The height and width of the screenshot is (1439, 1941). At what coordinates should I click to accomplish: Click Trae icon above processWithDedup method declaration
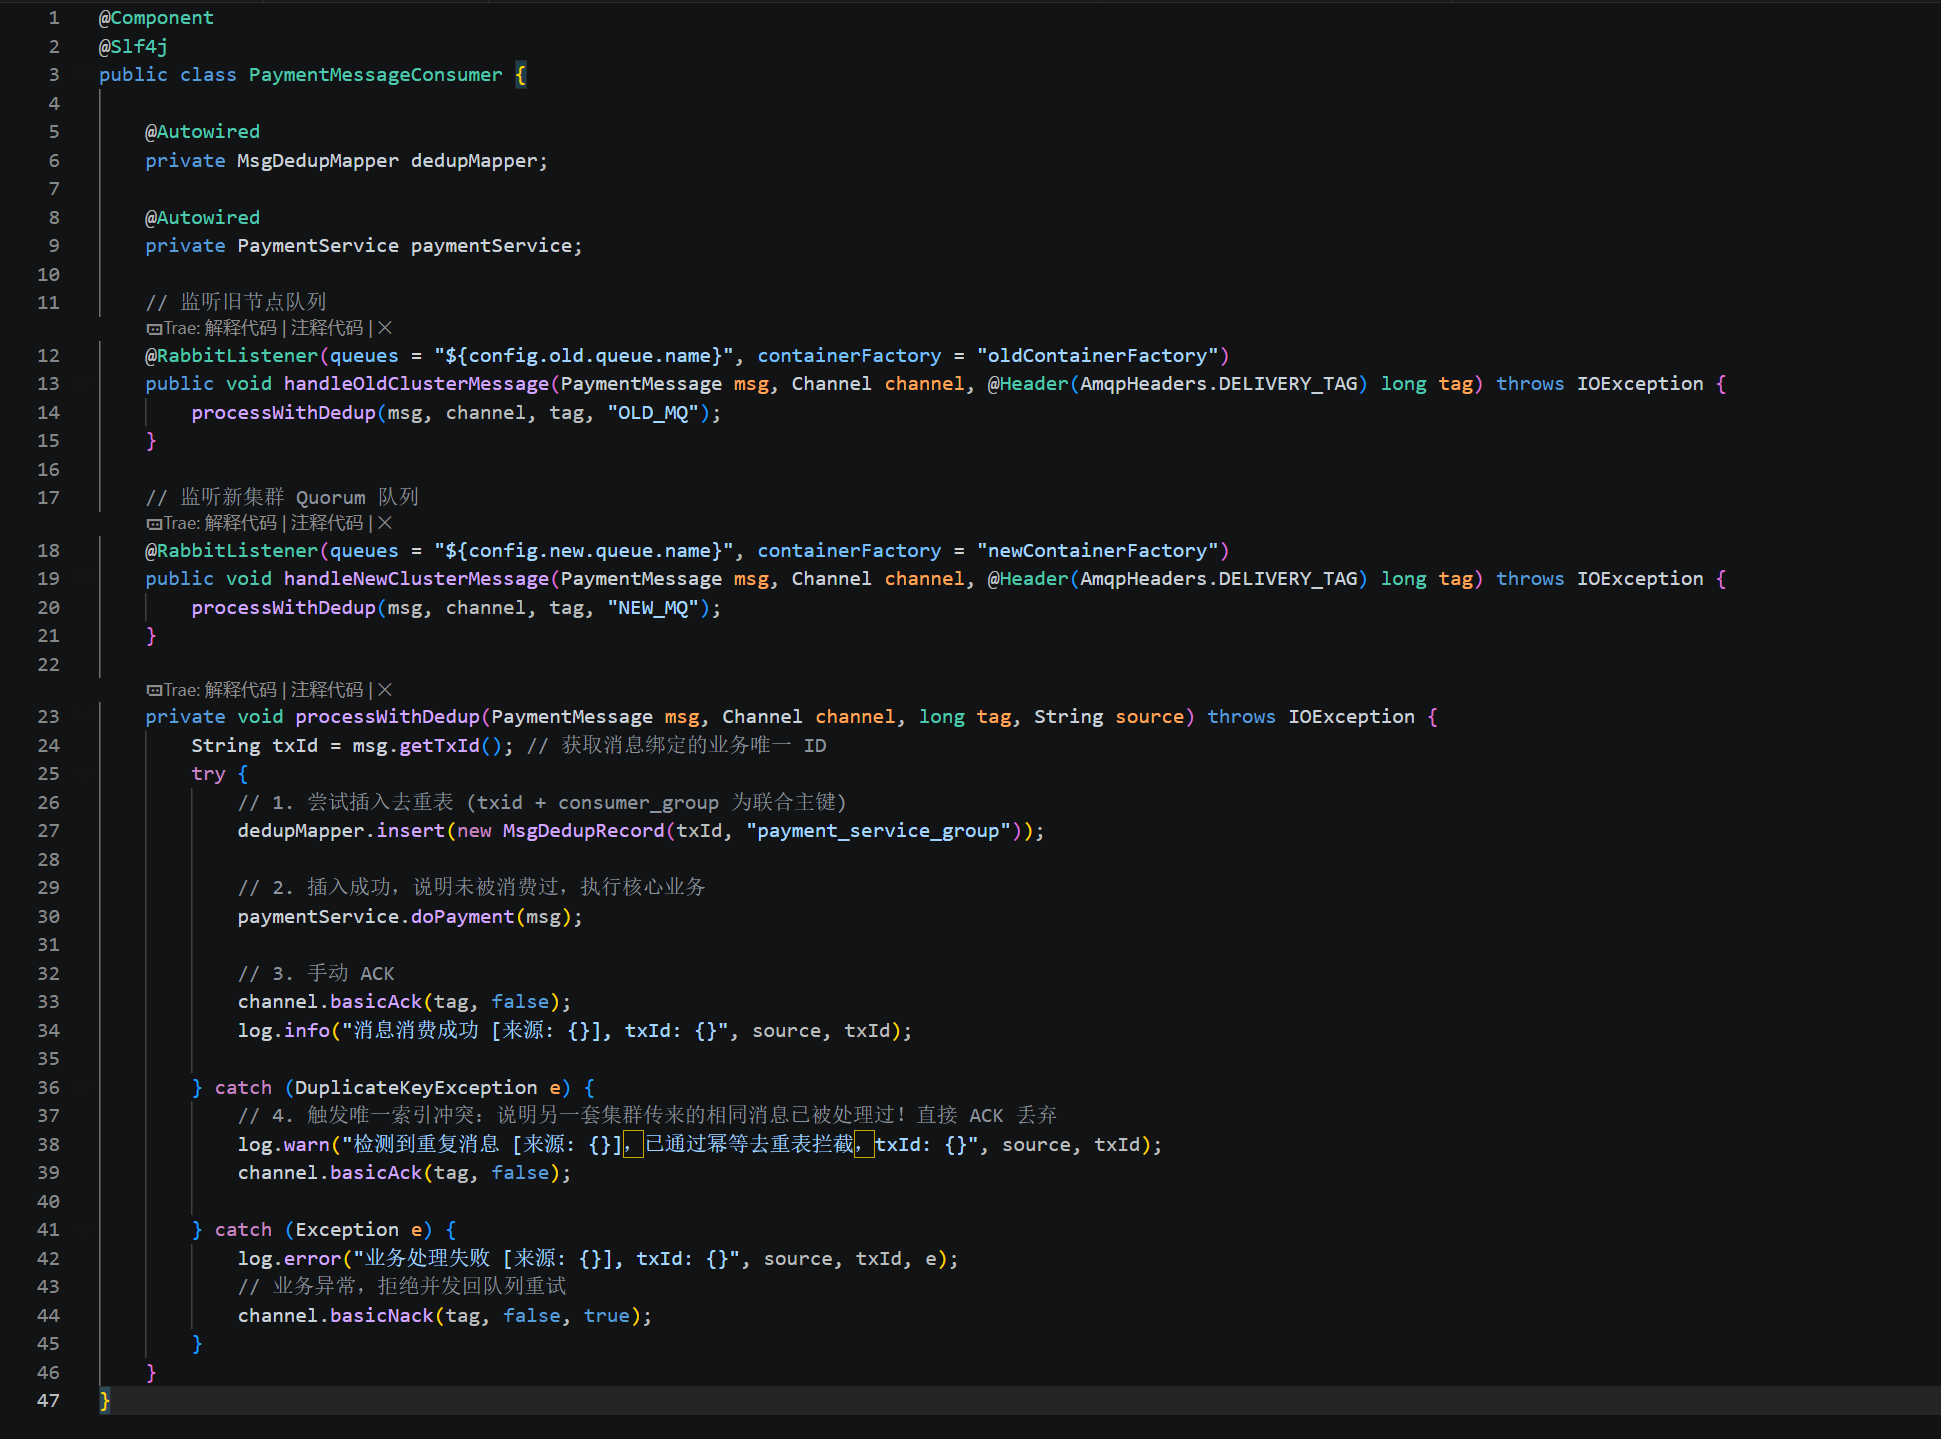pyautogui.click(x=154, y=690)
